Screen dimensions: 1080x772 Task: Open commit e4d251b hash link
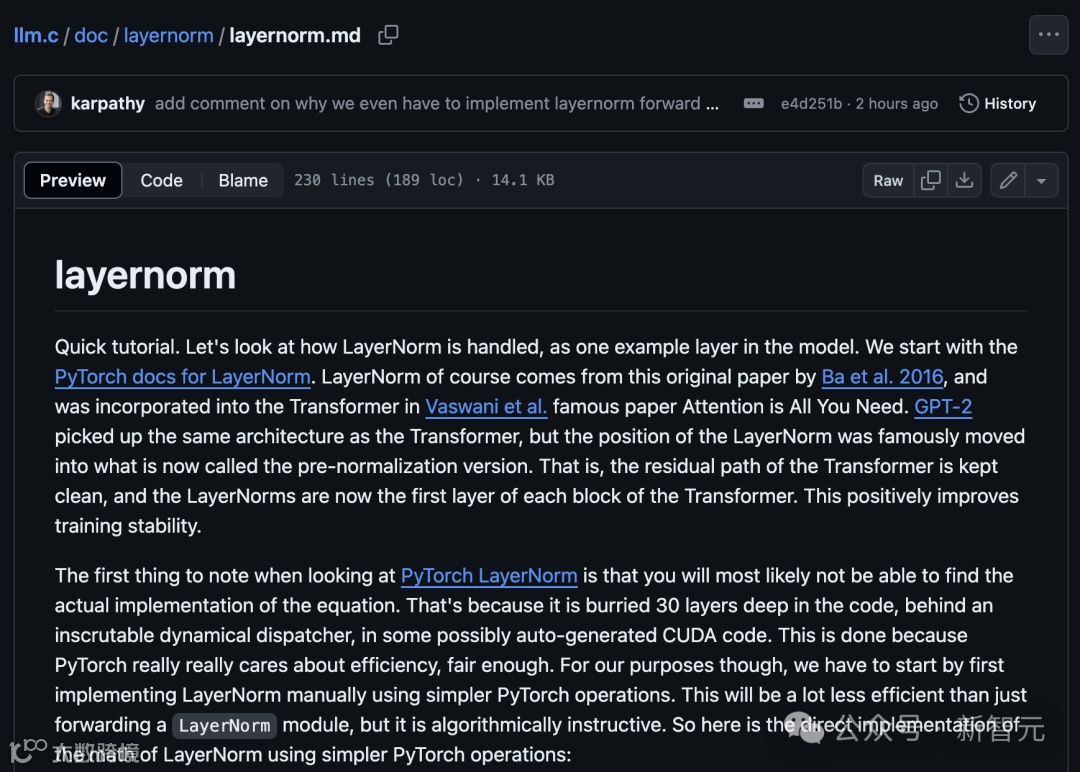point(811,103)
